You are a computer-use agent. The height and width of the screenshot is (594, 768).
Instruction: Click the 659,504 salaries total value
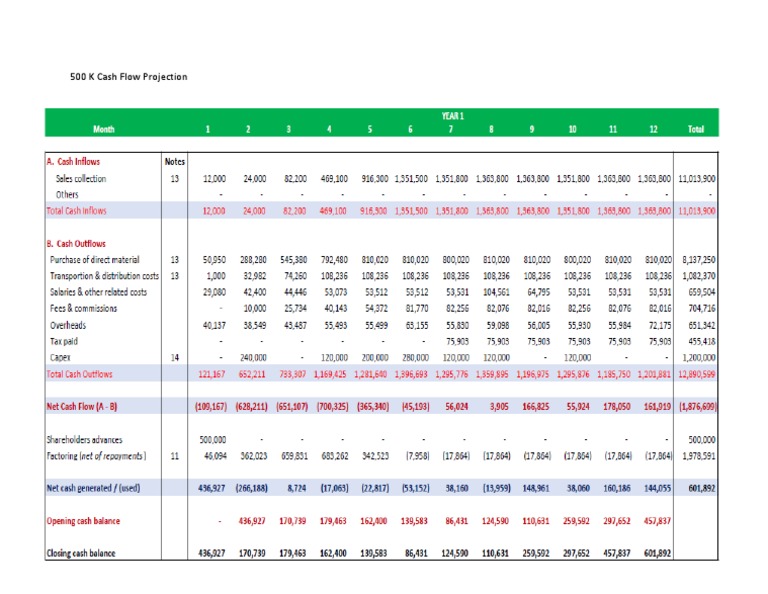(702, 292)
